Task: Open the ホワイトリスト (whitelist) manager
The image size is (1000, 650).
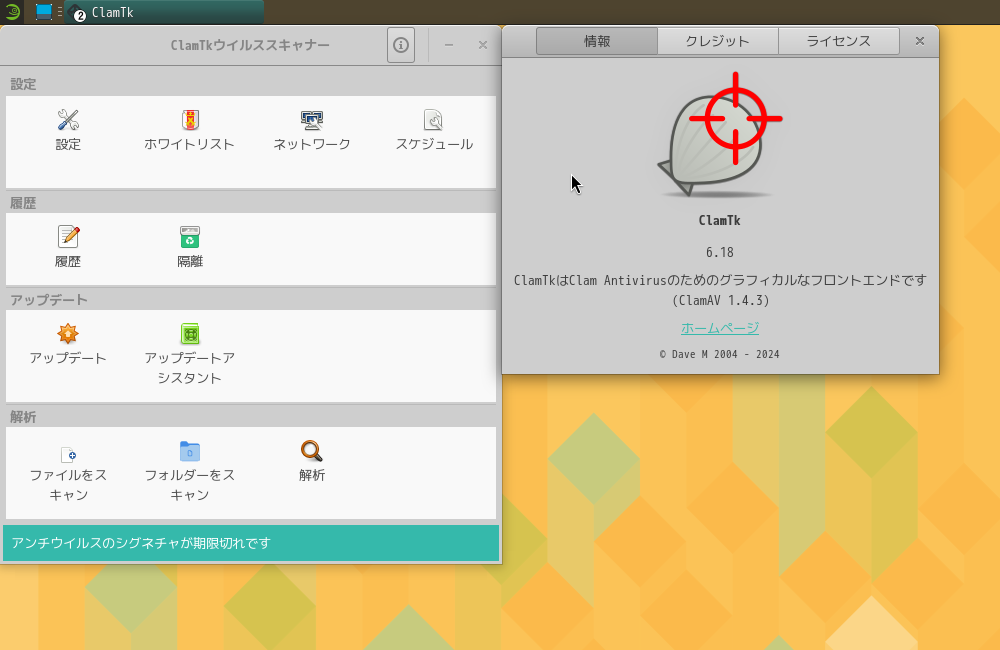Action: tap(189, 130)
